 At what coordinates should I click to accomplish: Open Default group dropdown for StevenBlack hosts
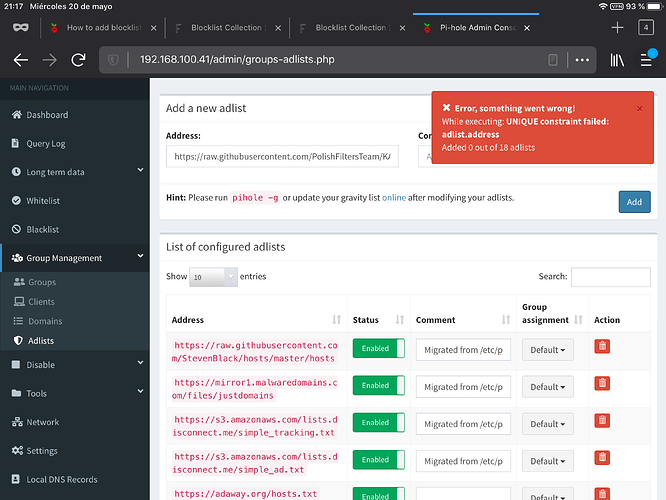pyautogui.click(x=547, y=350)
